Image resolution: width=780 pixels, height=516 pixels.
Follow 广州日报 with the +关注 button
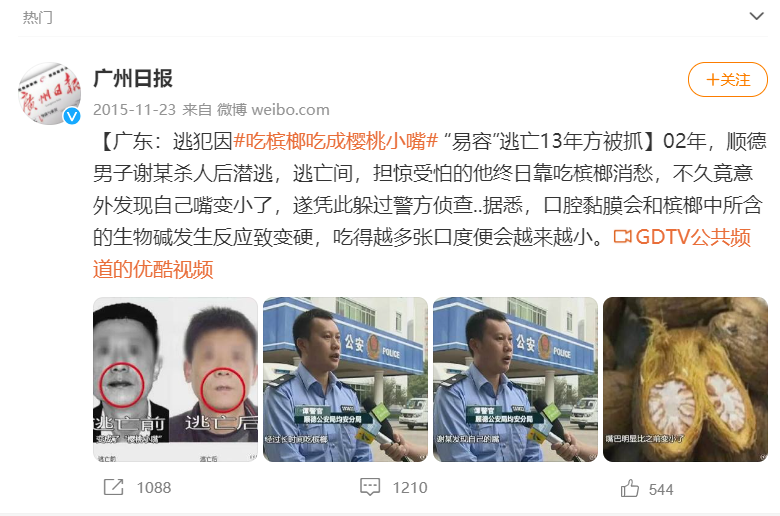[x=728, y=80]
